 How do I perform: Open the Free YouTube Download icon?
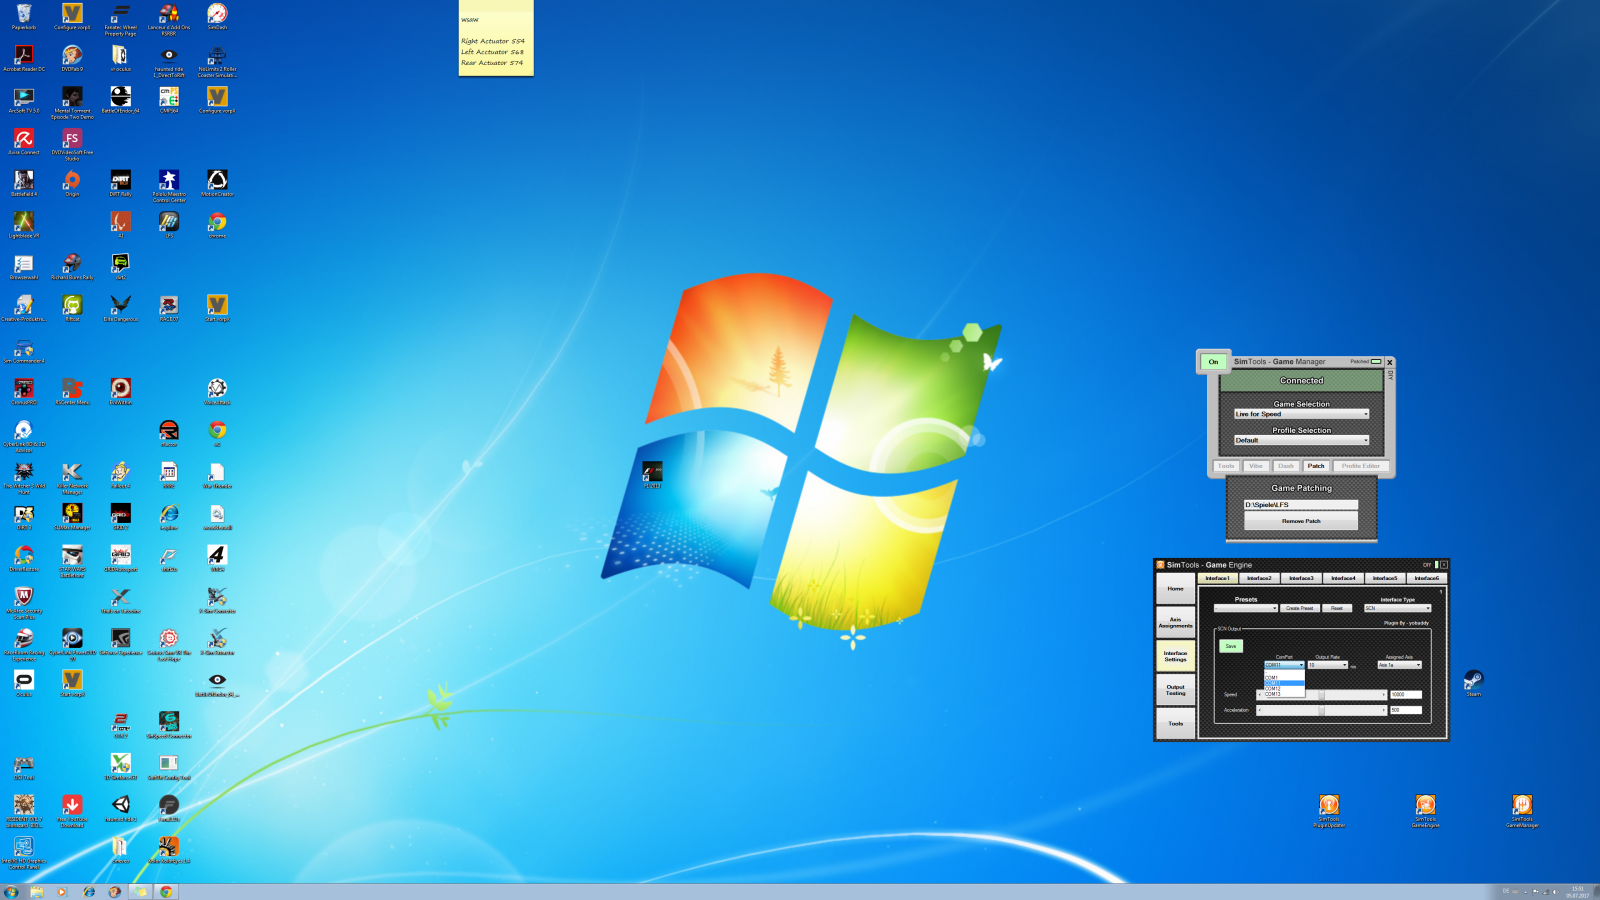point(72,811)
